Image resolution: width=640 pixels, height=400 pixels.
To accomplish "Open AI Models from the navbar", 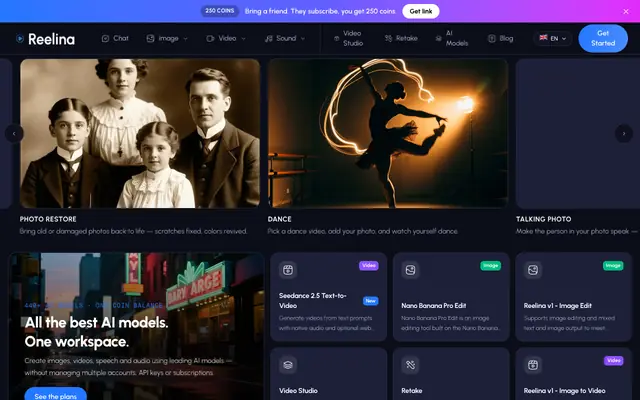I will tap(451, 38).
